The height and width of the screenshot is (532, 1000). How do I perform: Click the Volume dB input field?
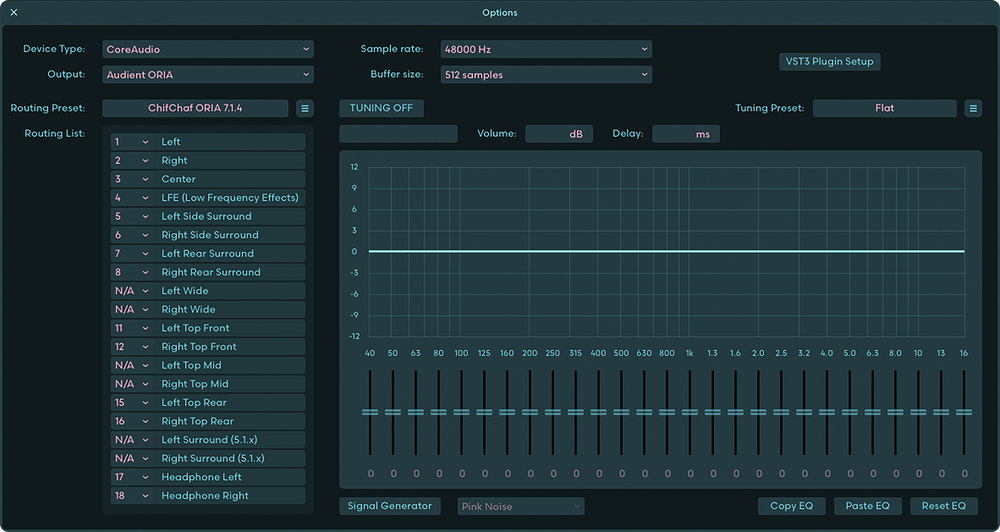pos(559,134)
